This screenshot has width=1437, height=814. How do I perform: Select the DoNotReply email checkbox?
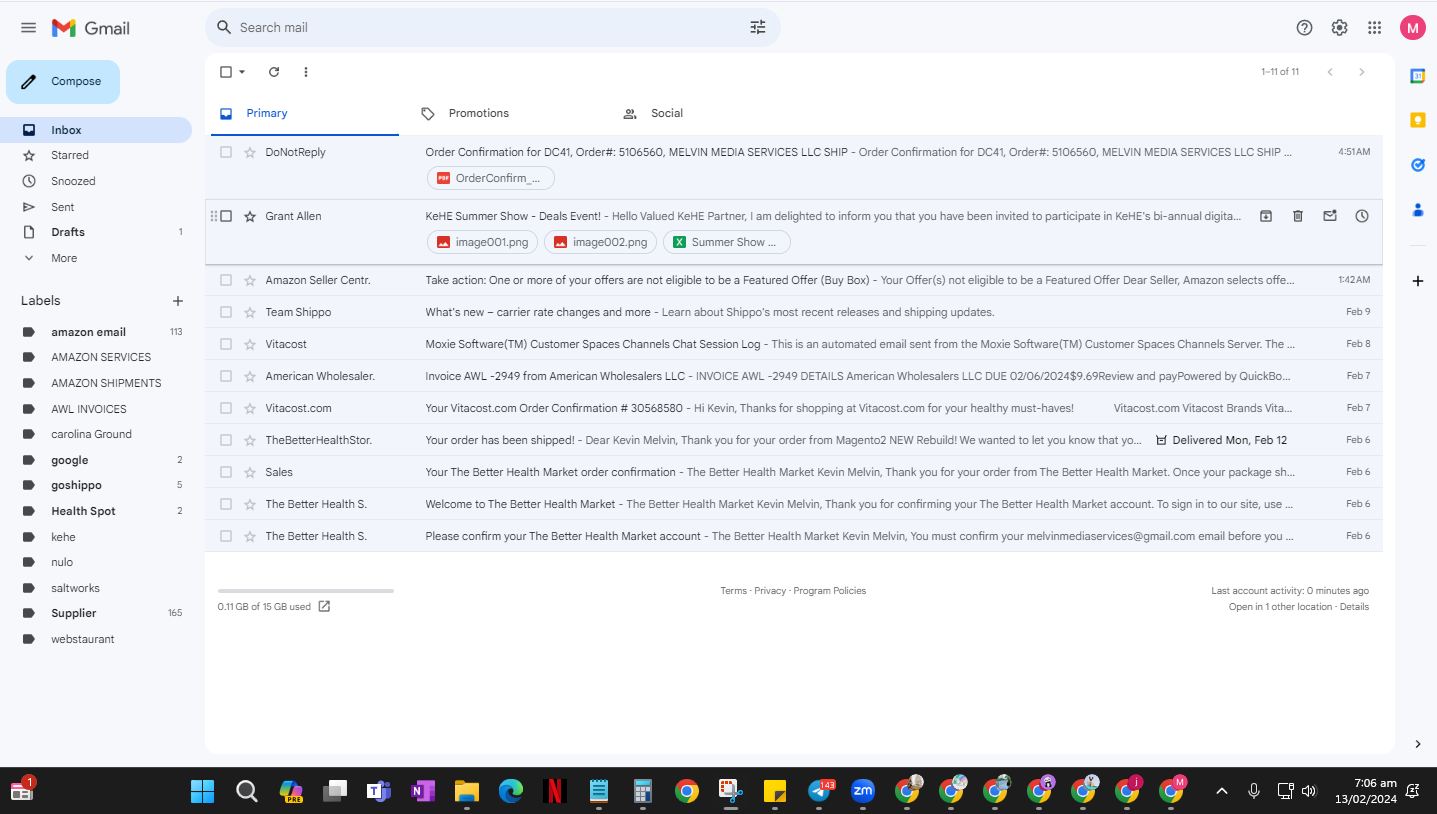click(x=226, y=152)
